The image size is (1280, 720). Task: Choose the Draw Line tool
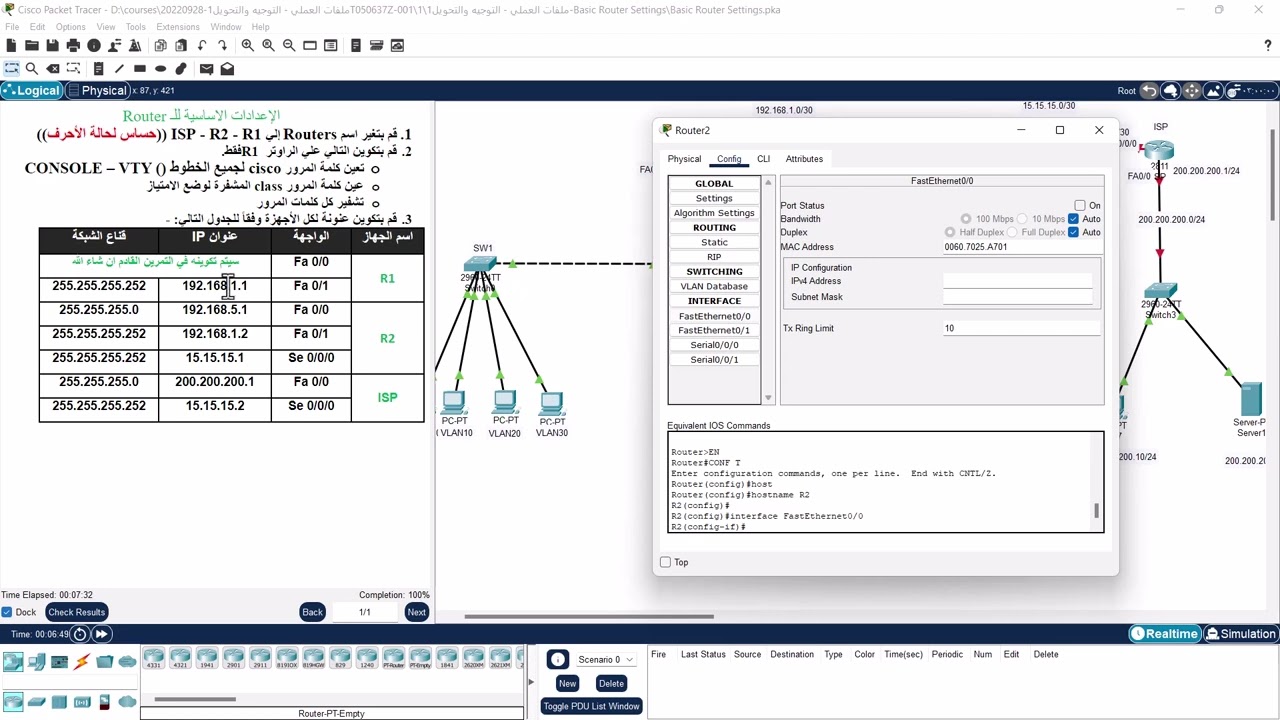coord(119,68)
